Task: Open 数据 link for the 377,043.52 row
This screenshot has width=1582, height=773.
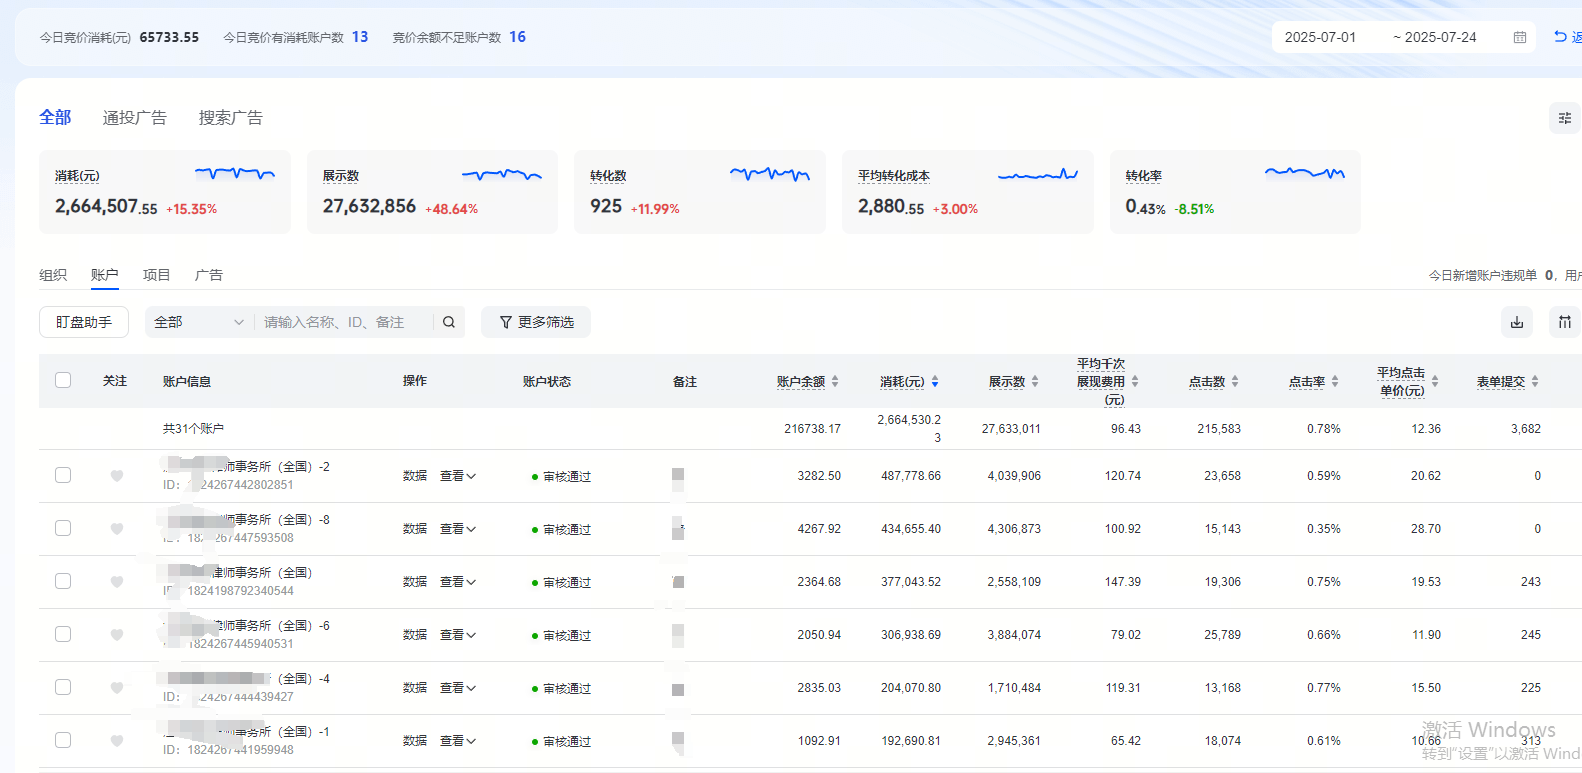Action: click(415, 582)
